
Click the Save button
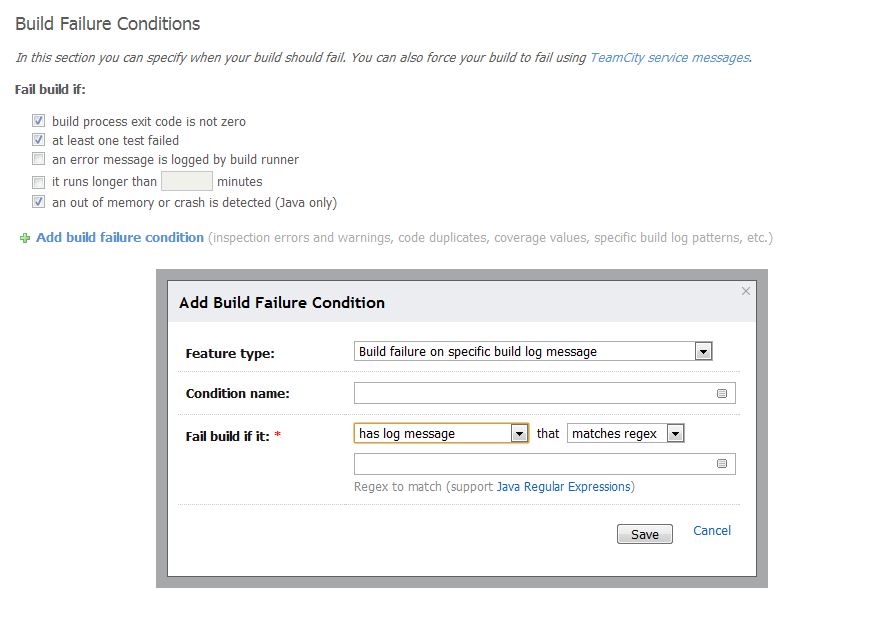(645, 534)
